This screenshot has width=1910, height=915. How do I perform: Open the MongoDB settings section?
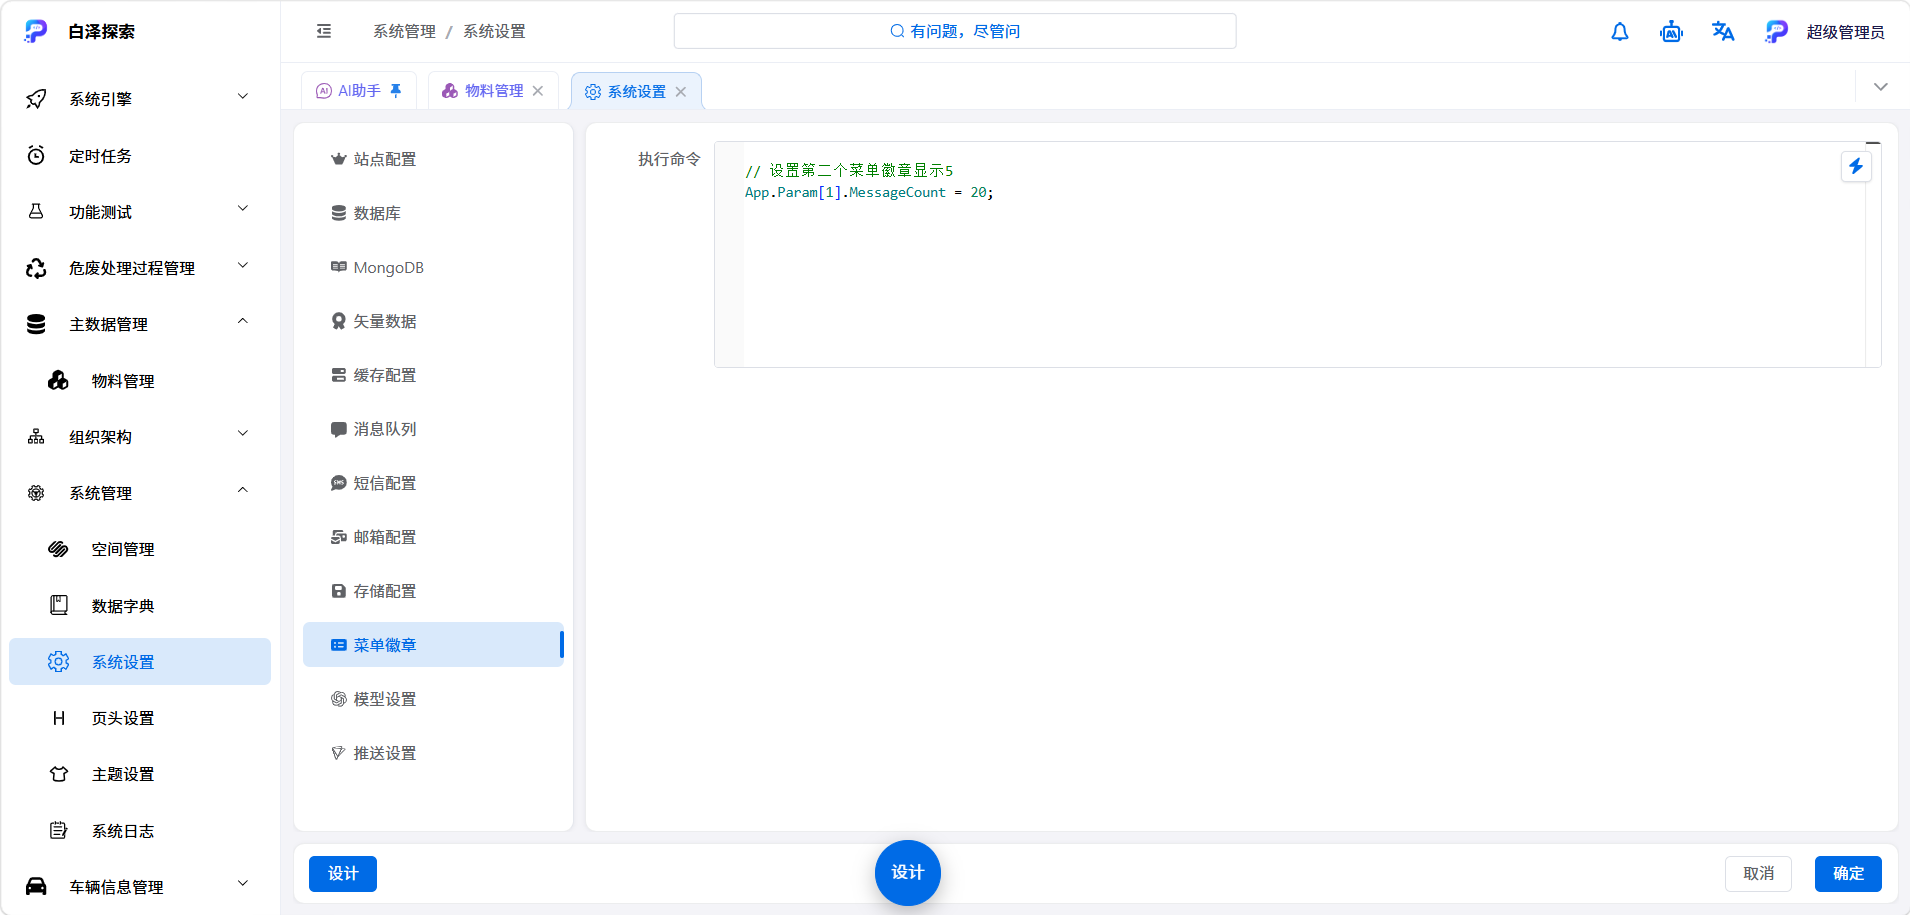(433, 267)
